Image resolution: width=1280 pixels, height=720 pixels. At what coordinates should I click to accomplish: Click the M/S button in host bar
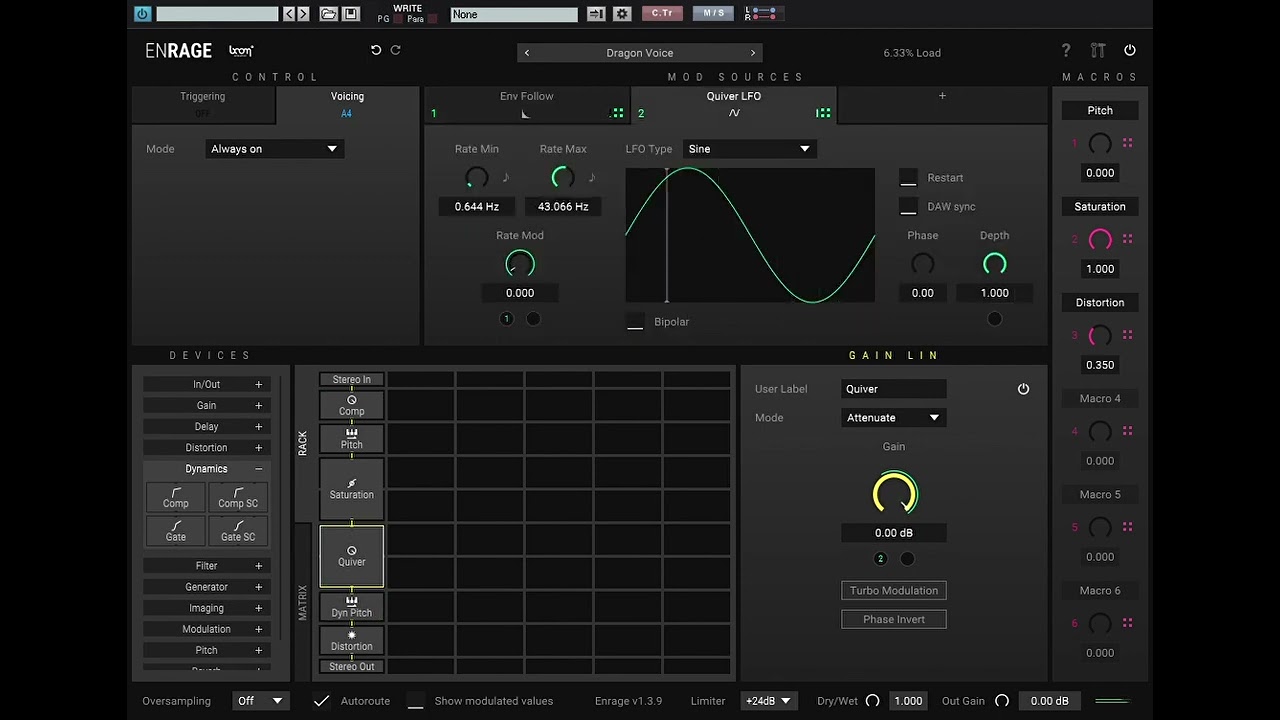[713, 13]
